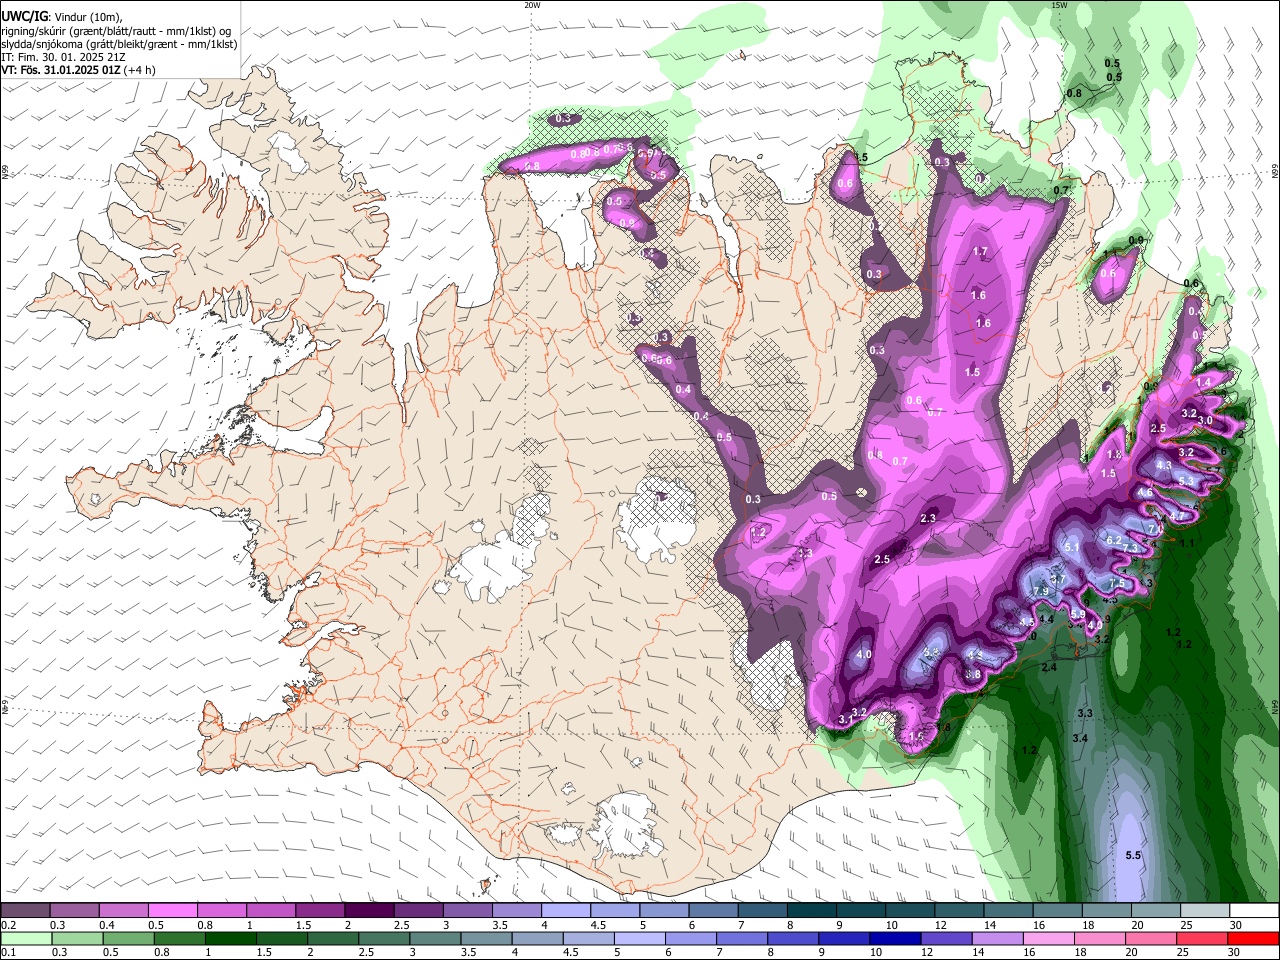Click the '7.5' precipitation value on the map
The height and width of the screenshot is (960, 1280).
(x=1118, y=583)
